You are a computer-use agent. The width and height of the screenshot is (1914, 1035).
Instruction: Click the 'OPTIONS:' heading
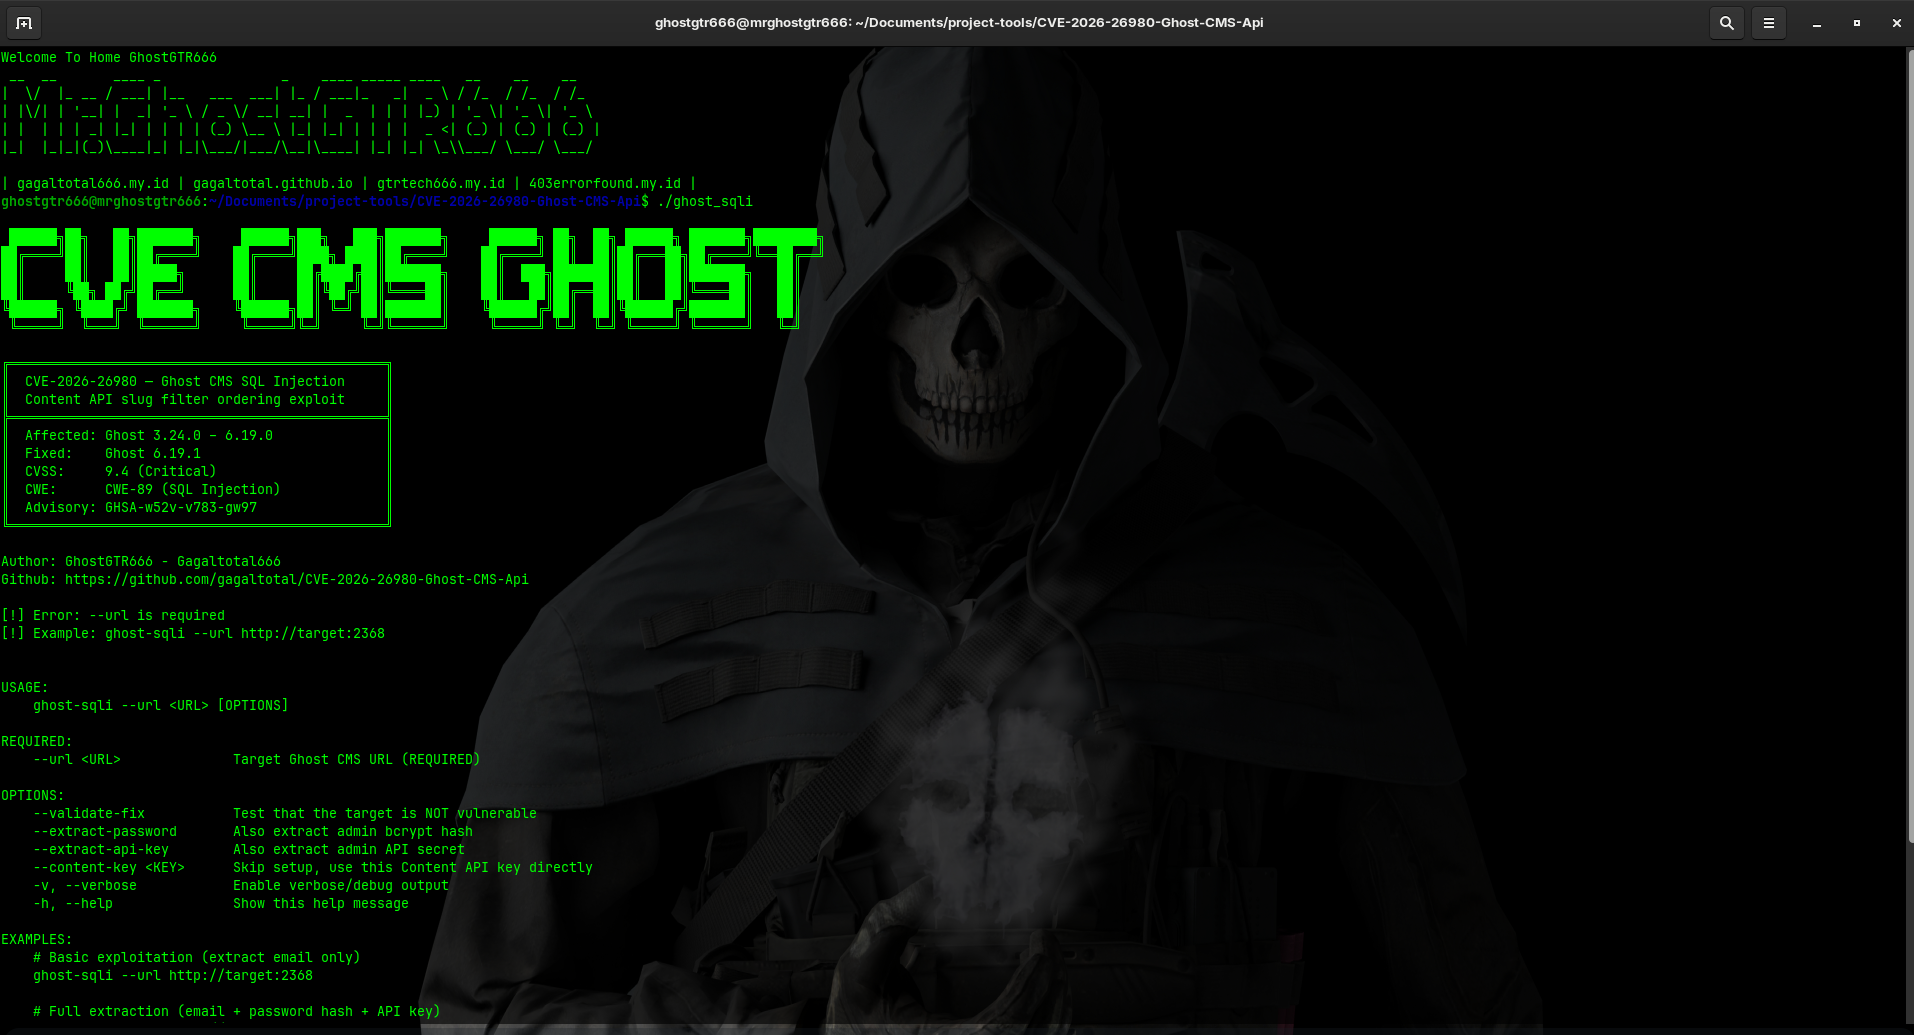(x=33, y=796)
